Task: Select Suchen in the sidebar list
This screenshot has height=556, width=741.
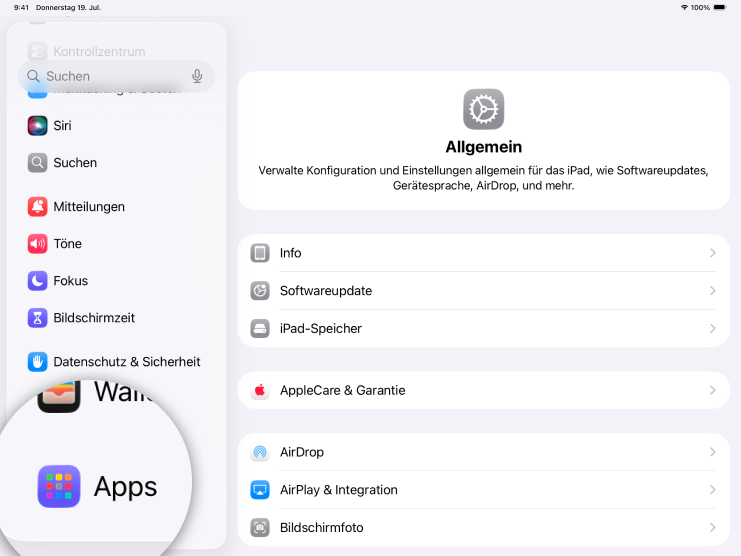Action: (75, 163)
